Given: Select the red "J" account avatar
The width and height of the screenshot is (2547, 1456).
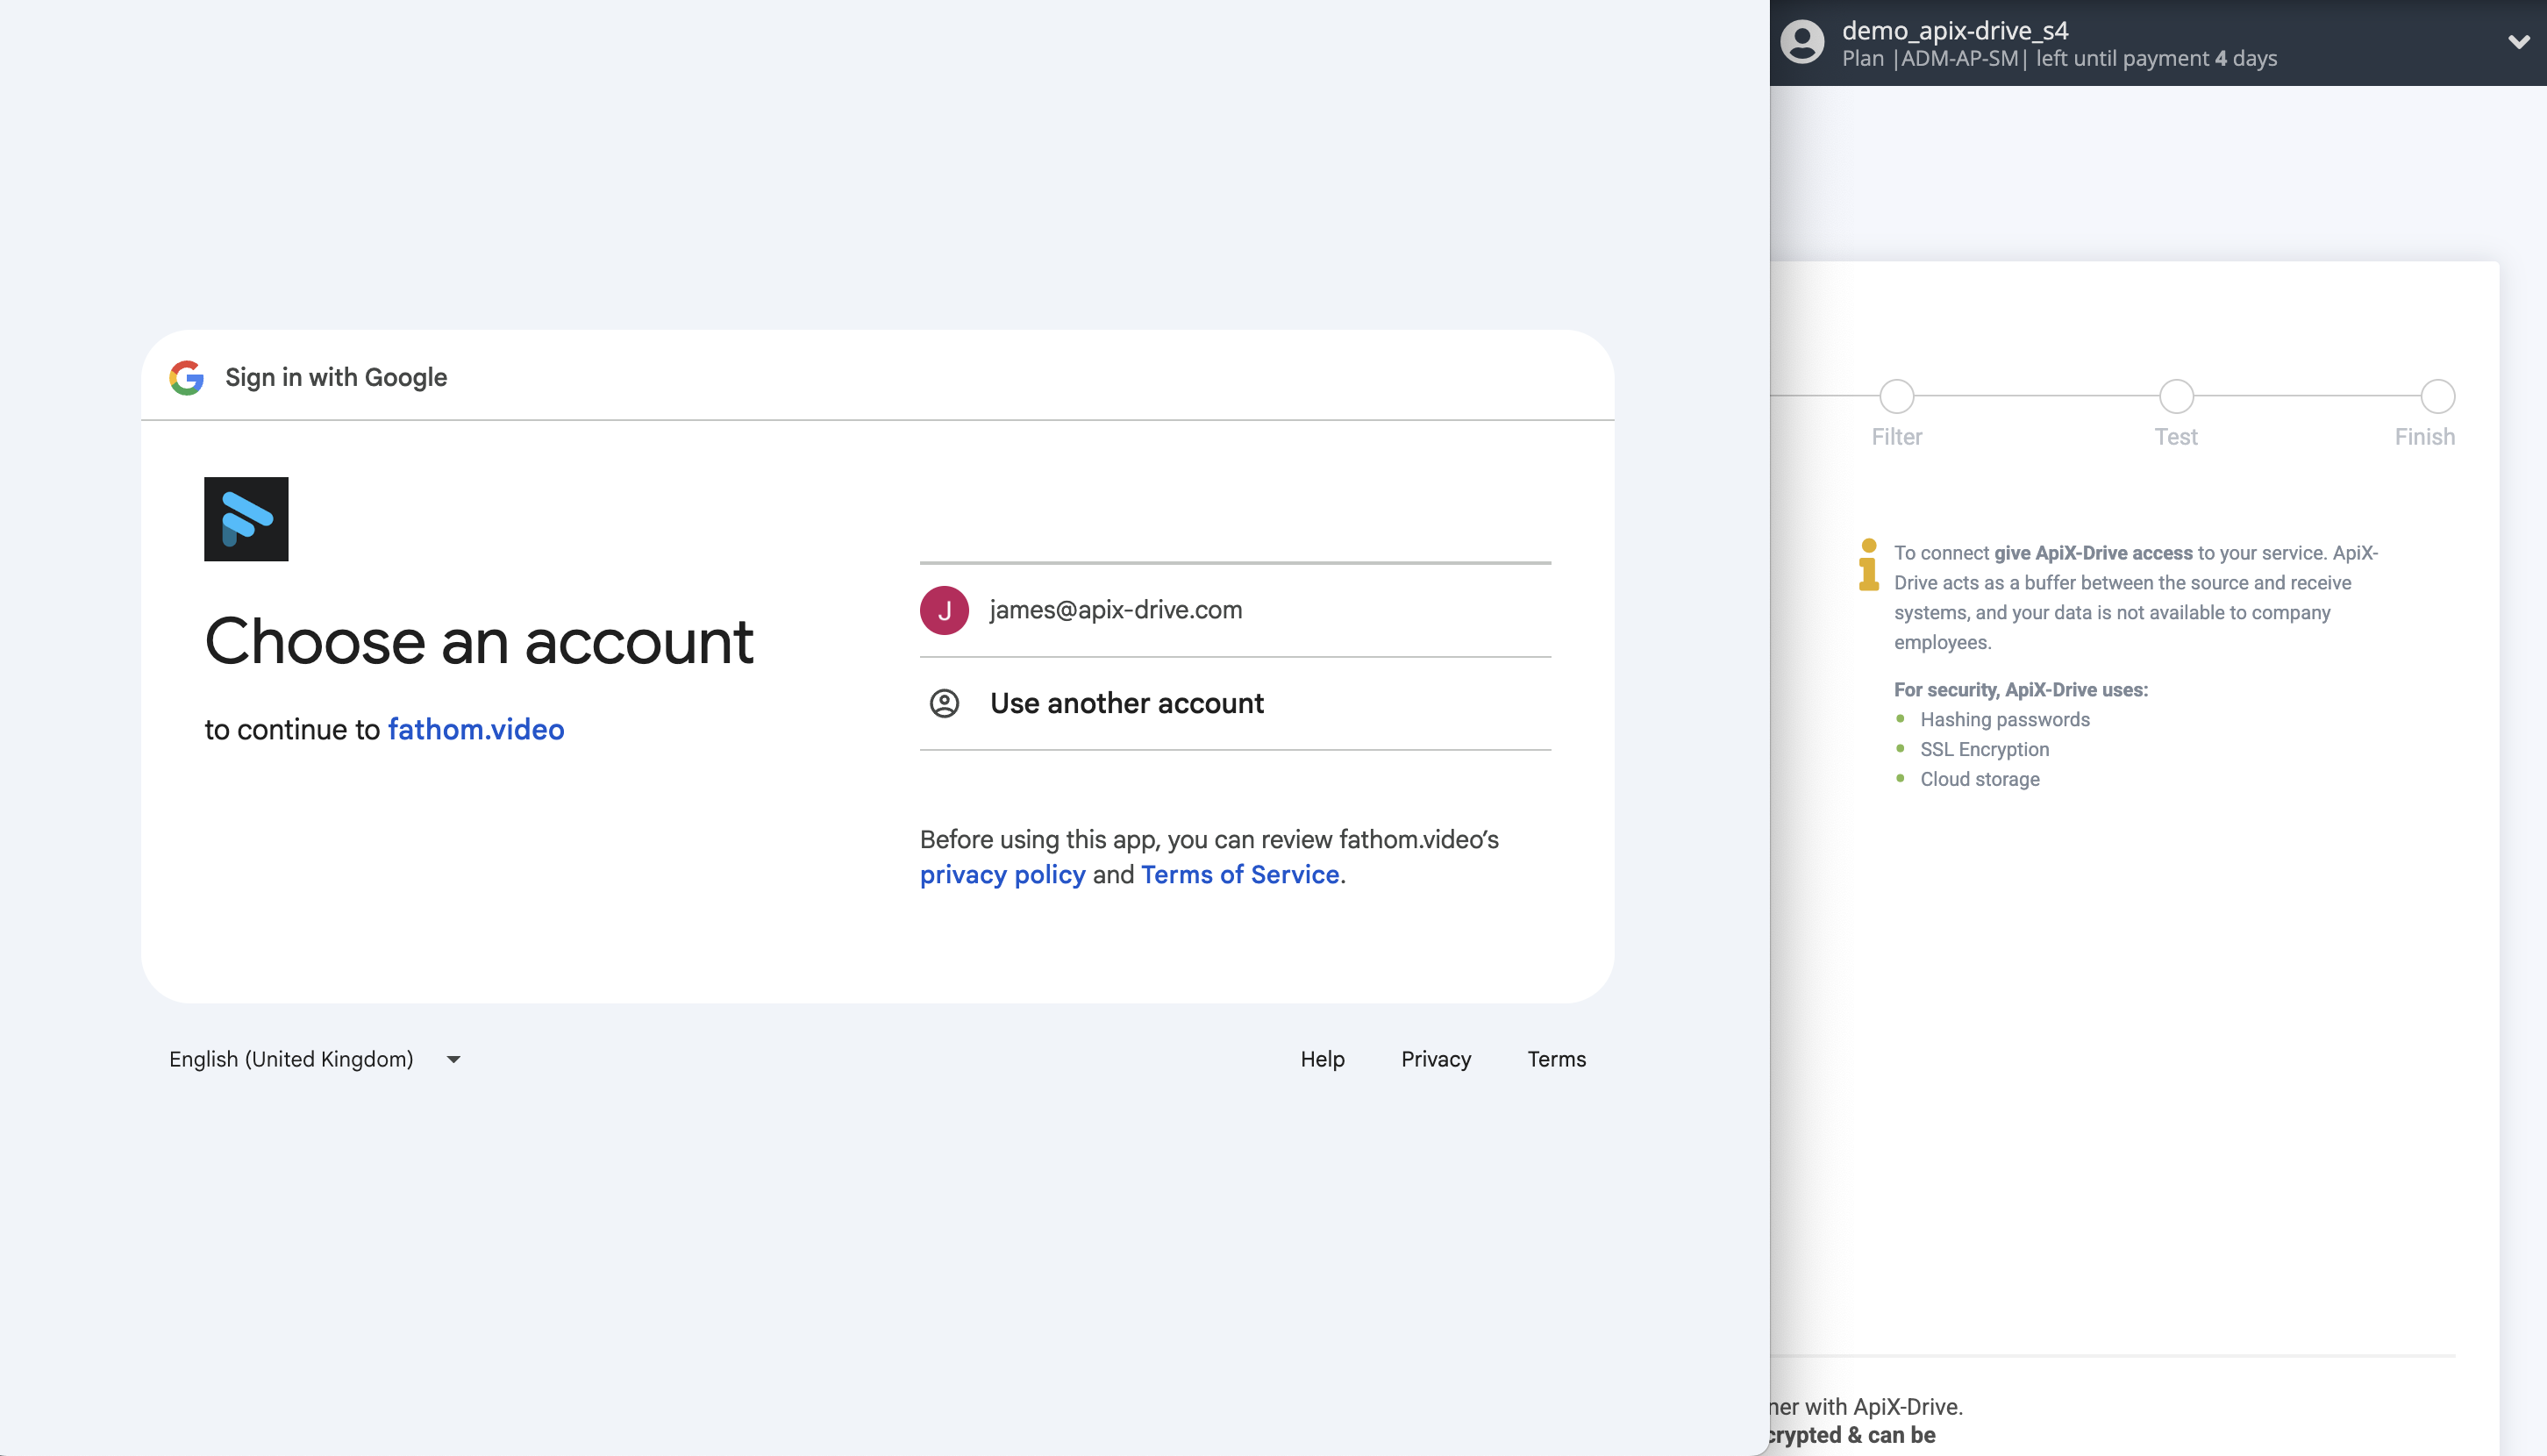Looking at the screenshot, I should [943, 609].
